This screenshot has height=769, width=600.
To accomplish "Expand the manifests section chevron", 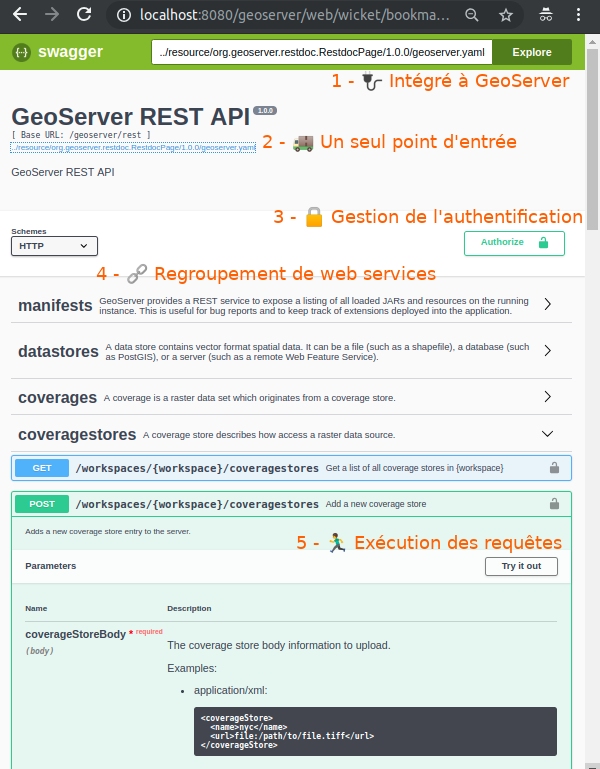I will [548, 304].
